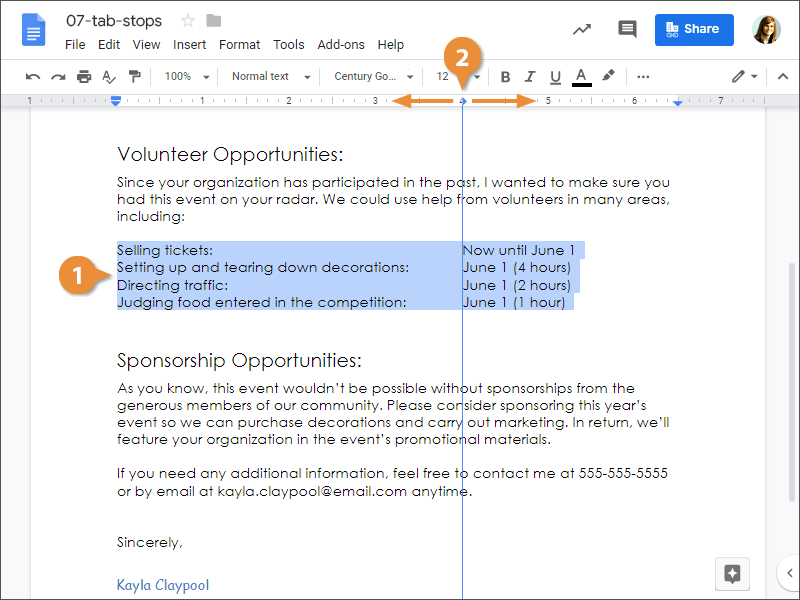800x600 pixels.
Task: Click 'June 1 (1 hour)' text
Action: click(x=514, y=303)
